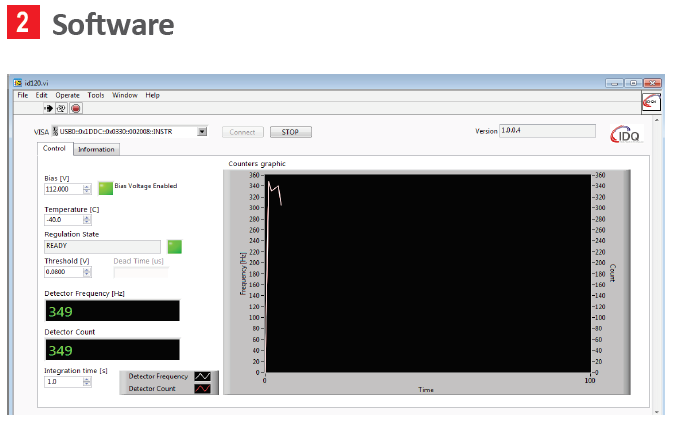Click the Detector Count plot legend icon

point(202,388)
